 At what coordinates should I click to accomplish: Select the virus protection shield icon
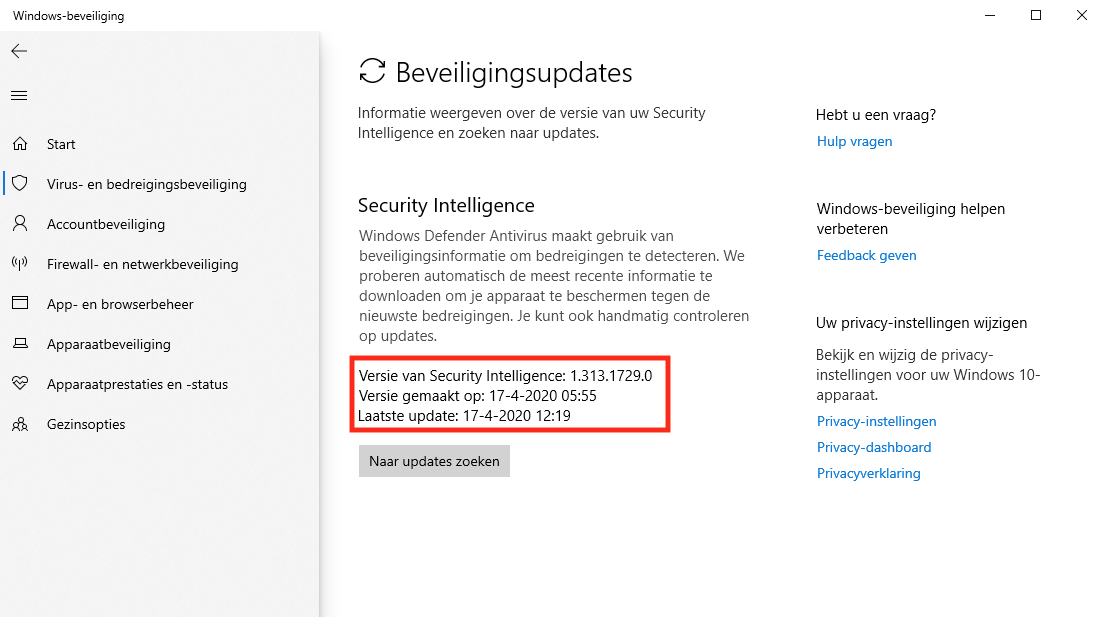click(x=19, y=184)
